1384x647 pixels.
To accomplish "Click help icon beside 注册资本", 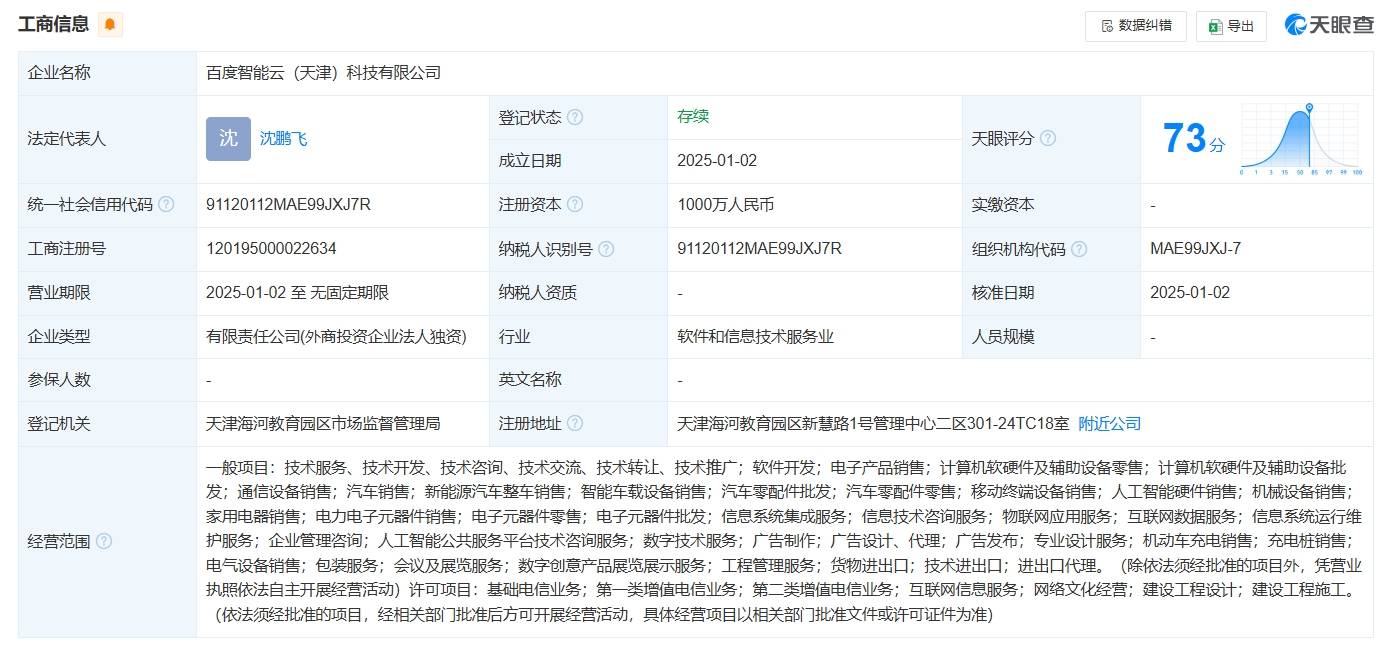I will 575,204.
